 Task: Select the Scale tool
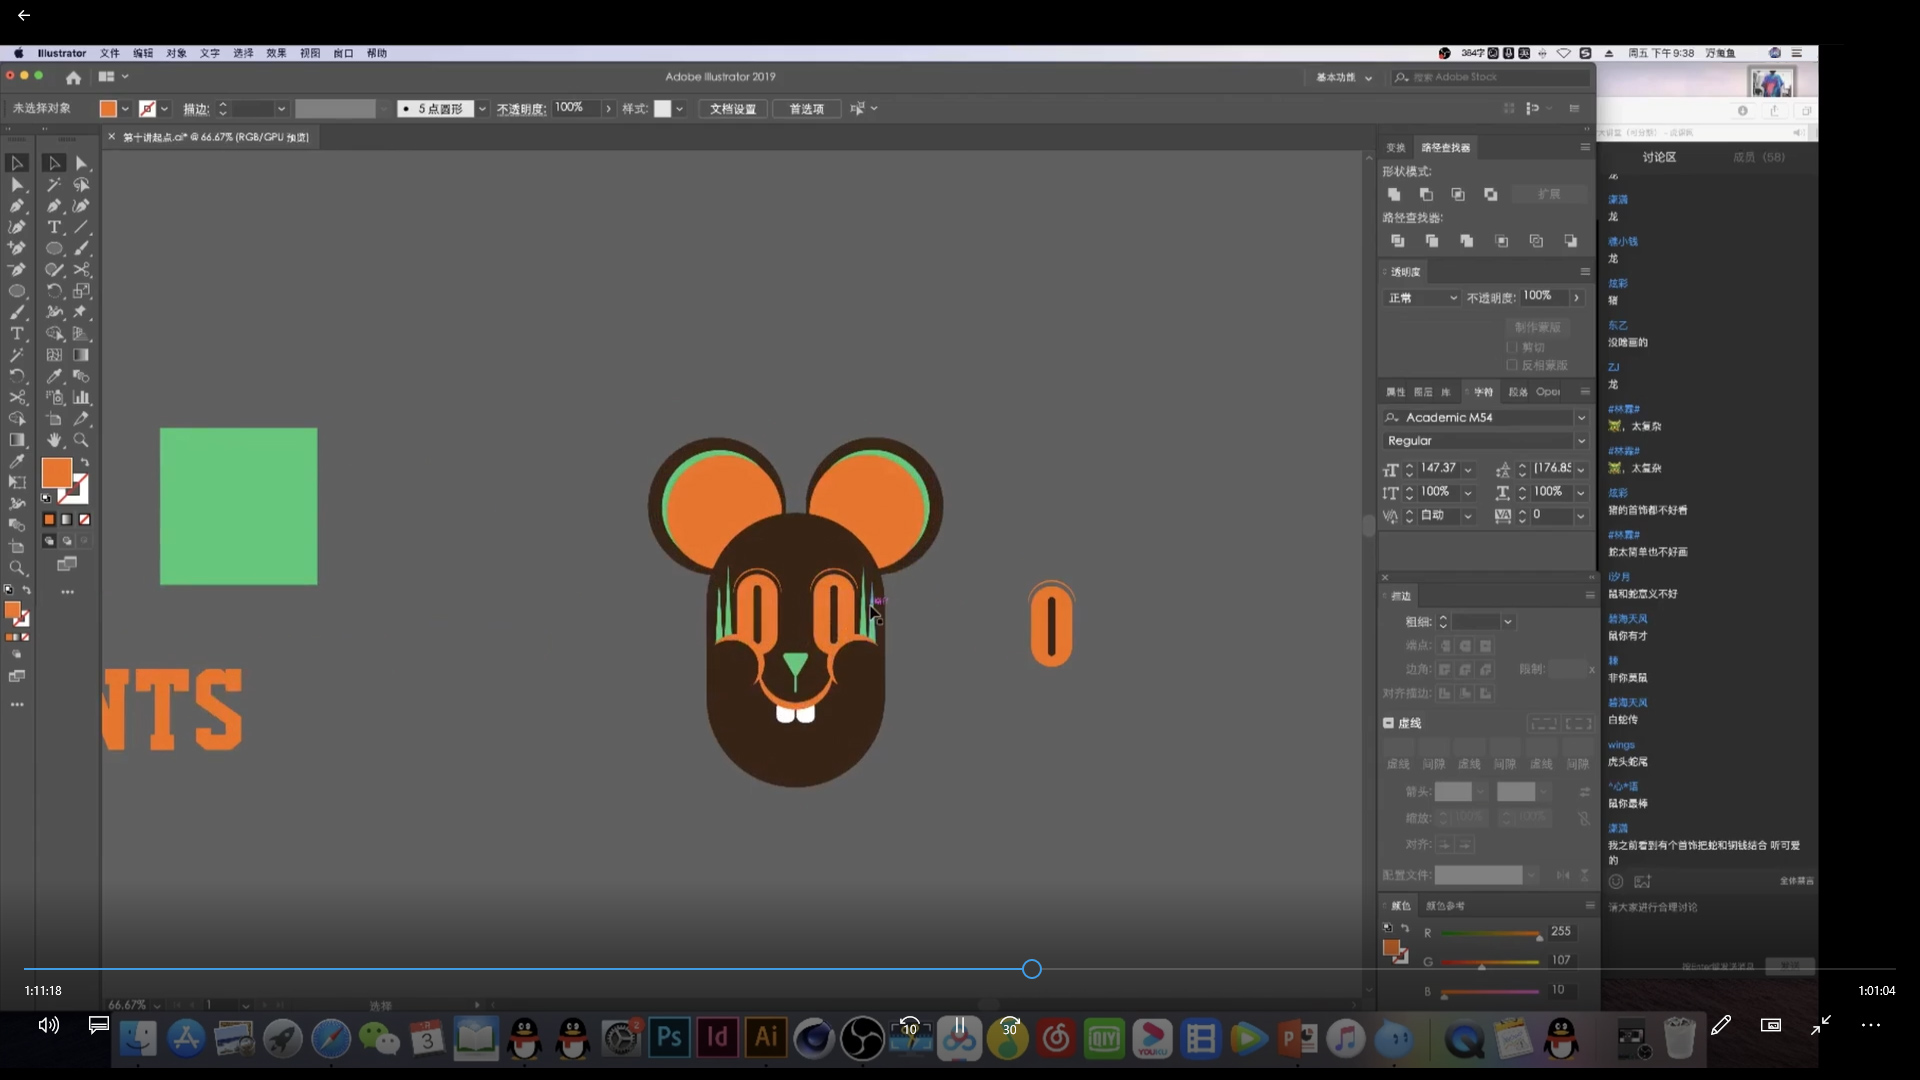coord(82,291)
